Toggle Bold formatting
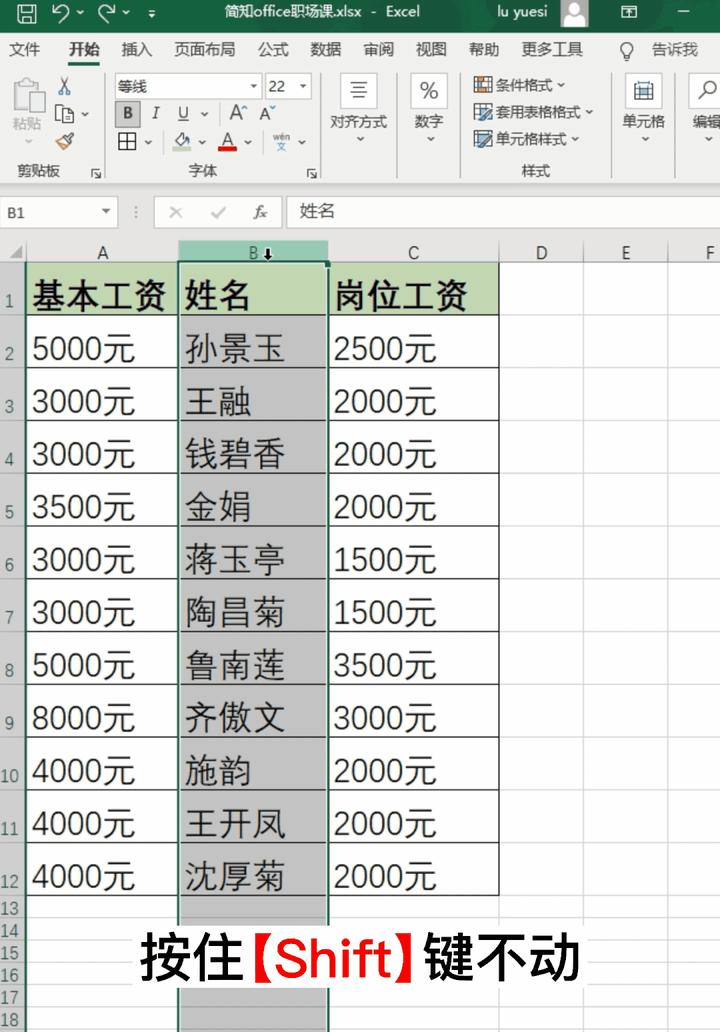The width and height of the screenshot is (720, 1032). click(128, 113)
